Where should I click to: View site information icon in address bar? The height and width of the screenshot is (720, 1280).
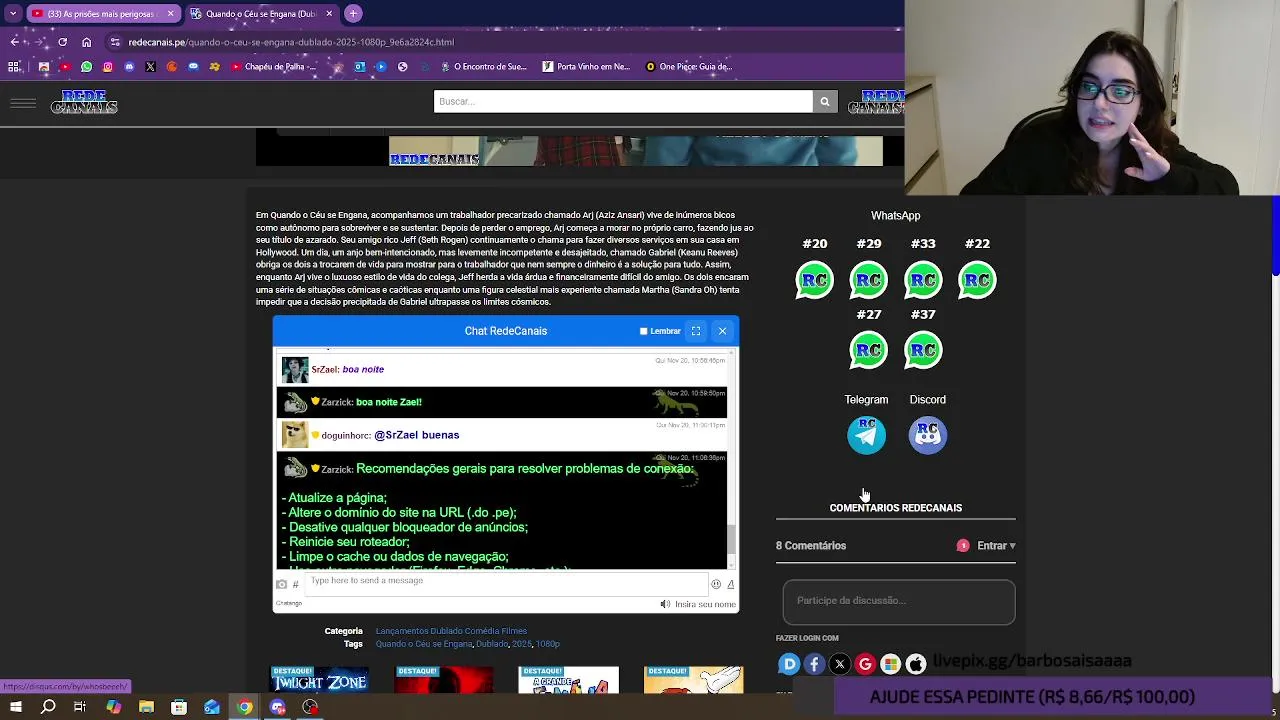116,42
